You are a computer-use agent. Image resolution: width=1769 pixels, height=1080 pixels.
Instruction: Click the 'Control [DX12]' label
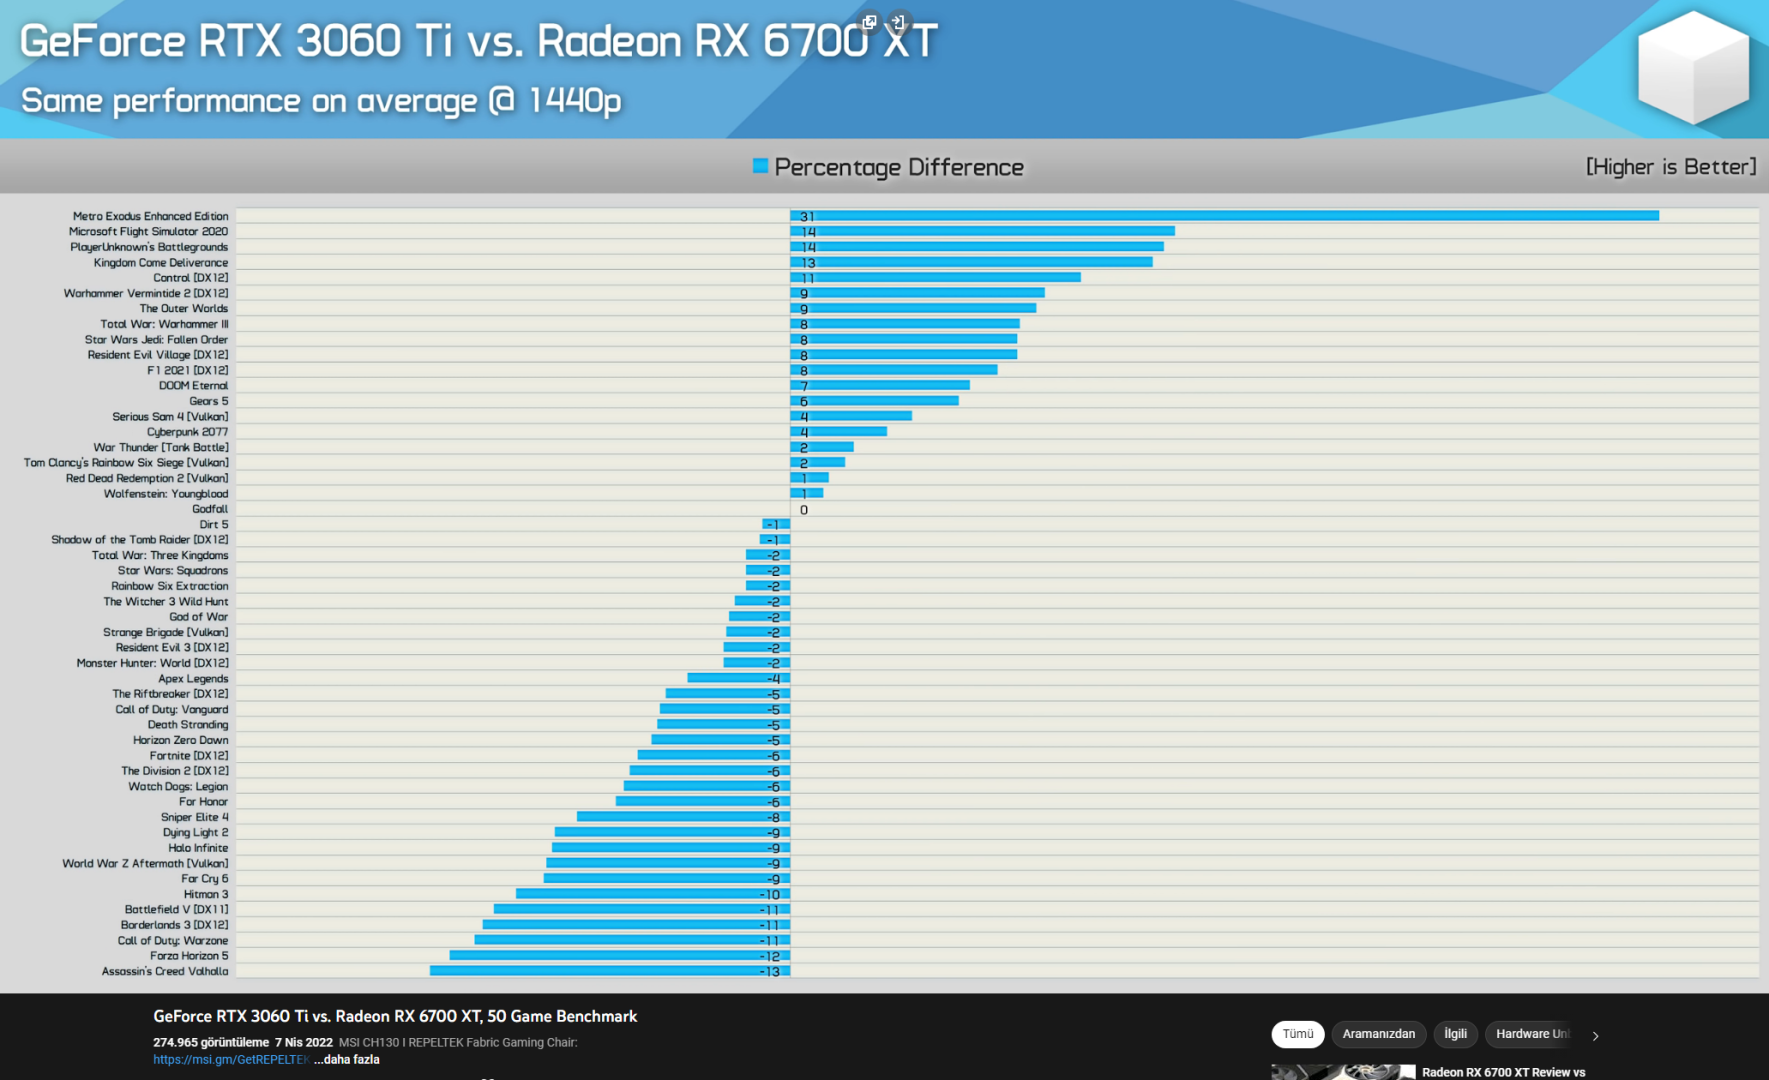[191, 278]
